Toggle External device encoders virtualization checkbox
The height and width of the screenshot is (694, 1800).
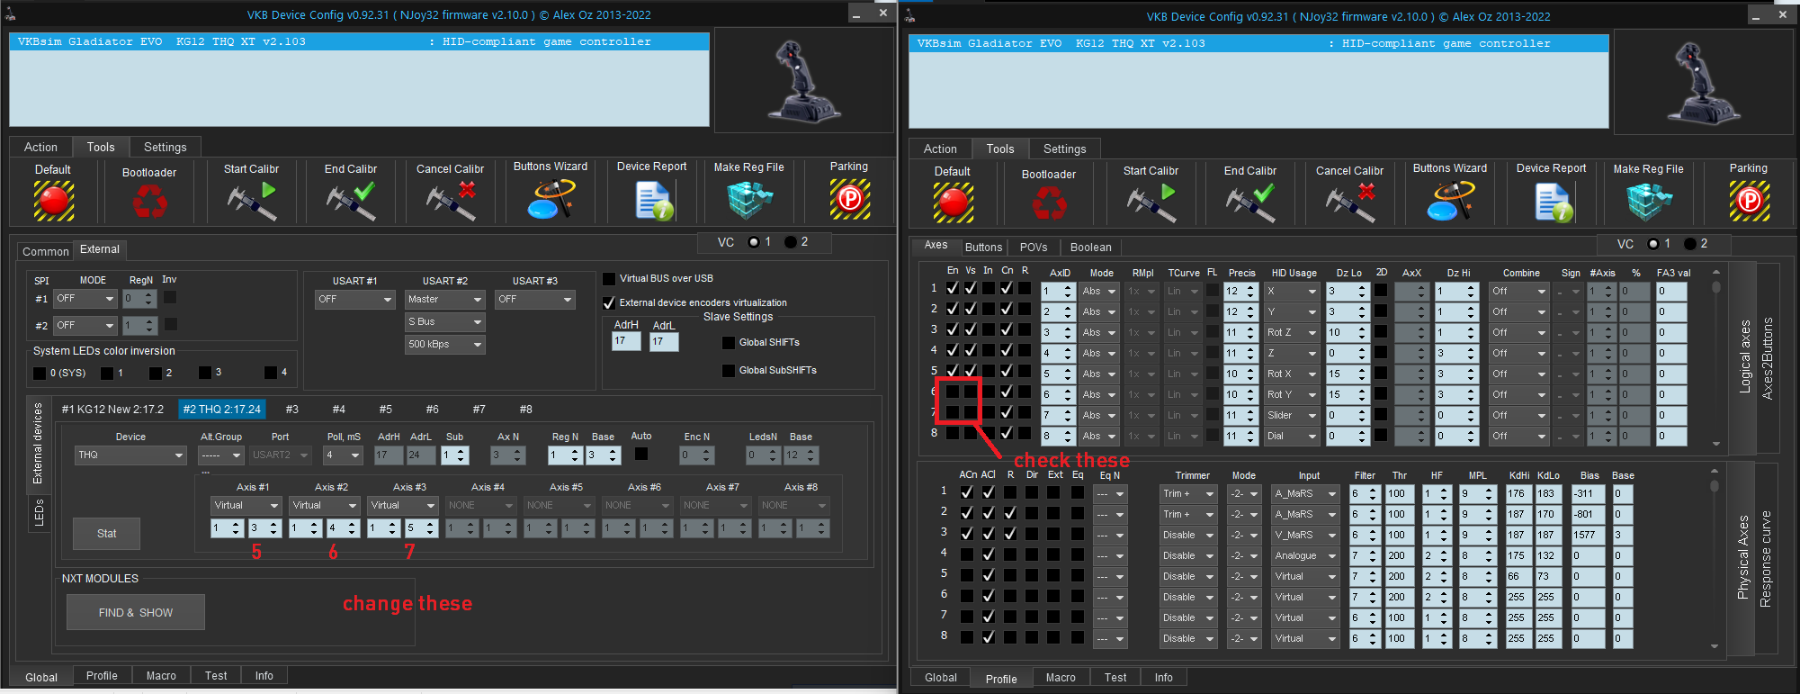[609, 303]
